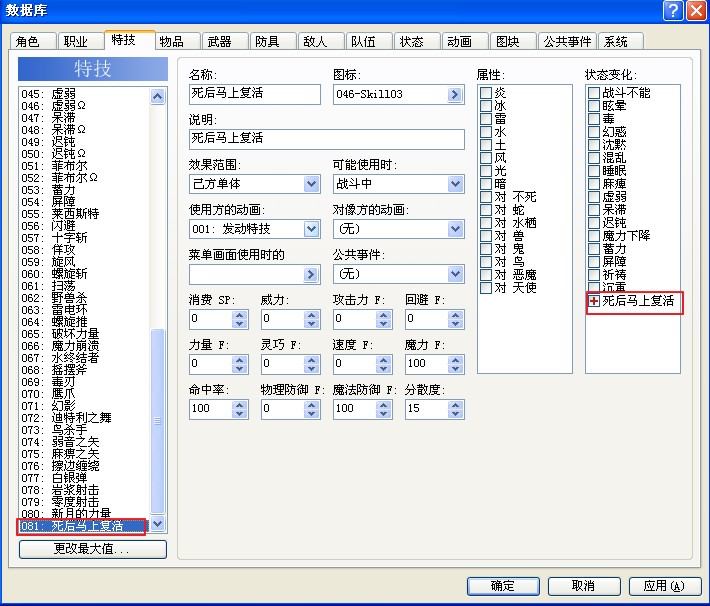This screenshot has height=606, width=710.
Task: Click the skill list scrollbar thumb
Action: point(157,421)
